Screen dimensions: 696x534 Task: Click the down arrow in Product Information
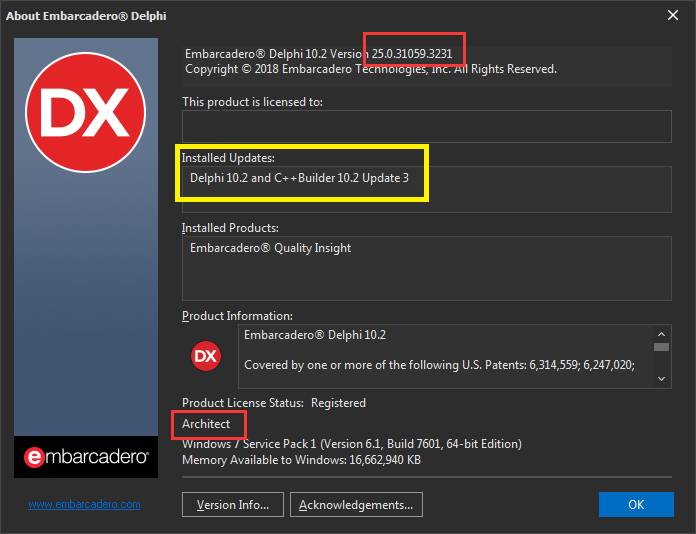coord(661,379)
